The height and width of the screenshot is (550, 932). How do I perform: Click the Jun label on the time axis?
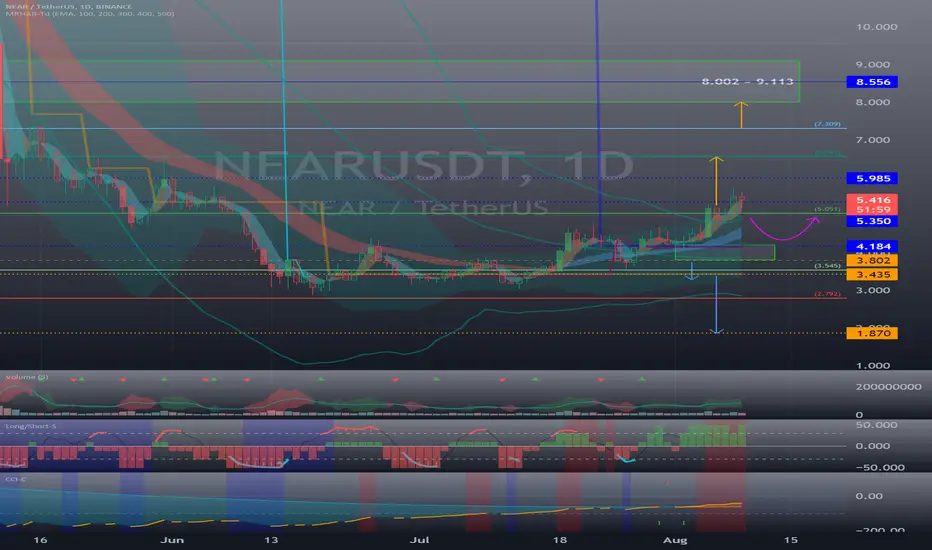(172, 540)
